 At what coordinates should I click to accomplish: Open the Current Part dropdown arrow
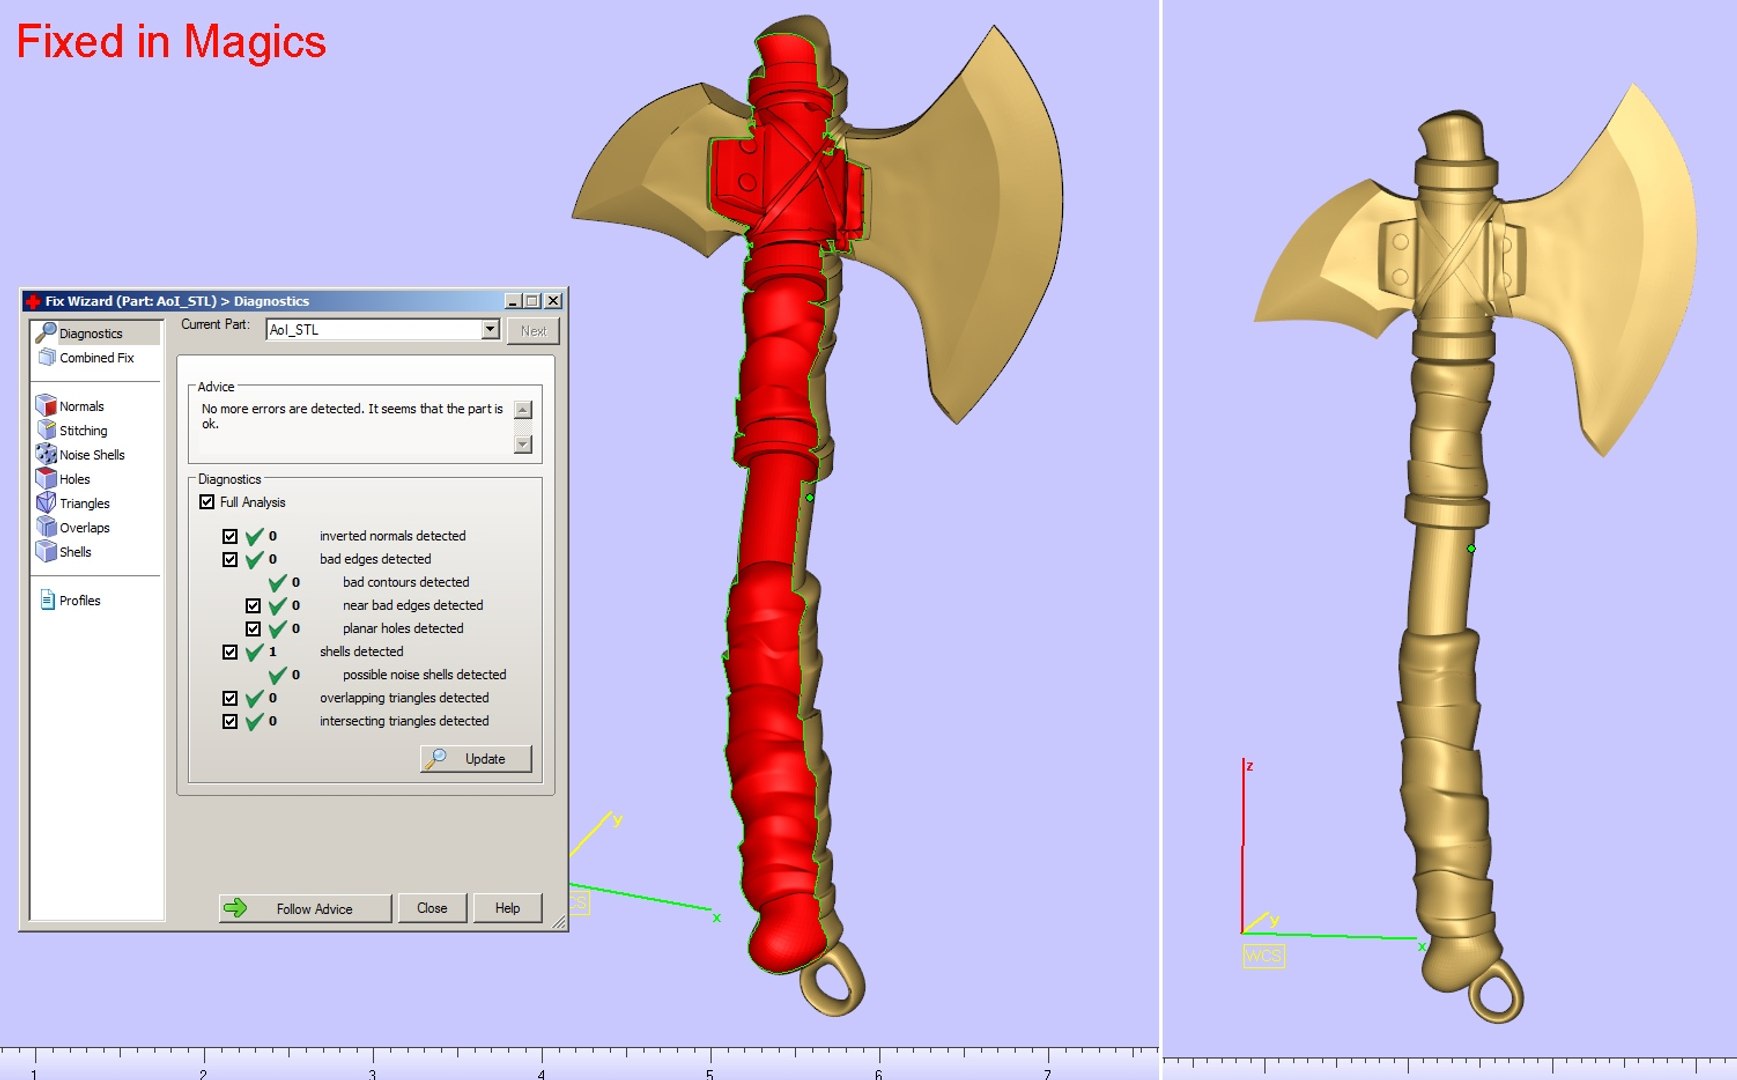coord(490,329)
